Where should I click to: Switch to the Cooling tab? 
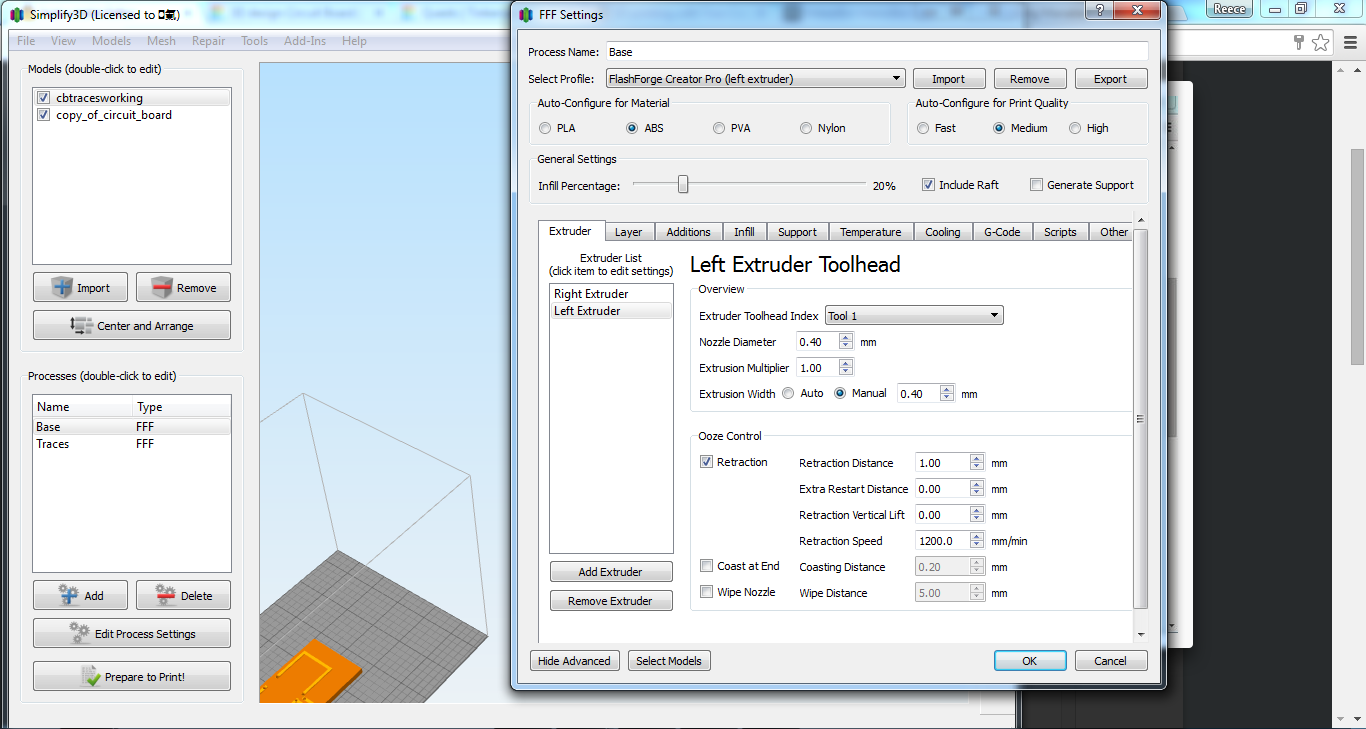943,232
